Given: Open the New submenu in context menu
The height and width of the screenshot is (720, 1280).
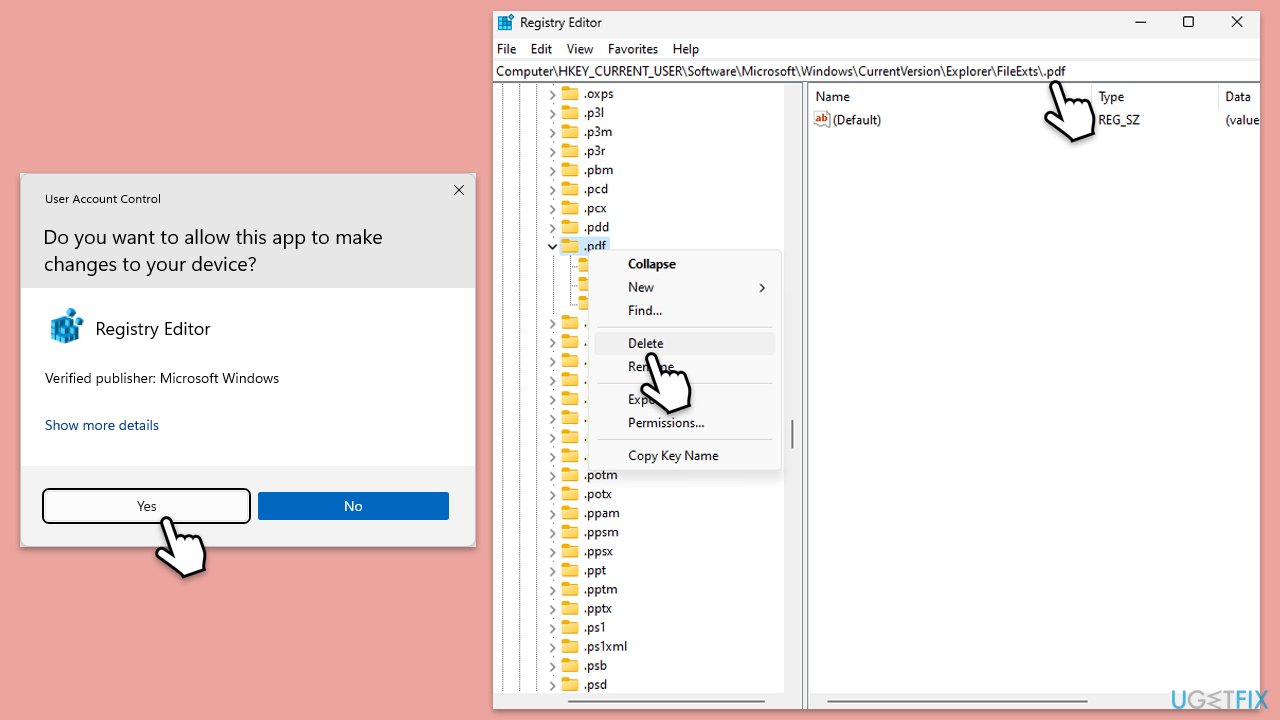Looking at the screenshot, I should (x=684, y=287).
